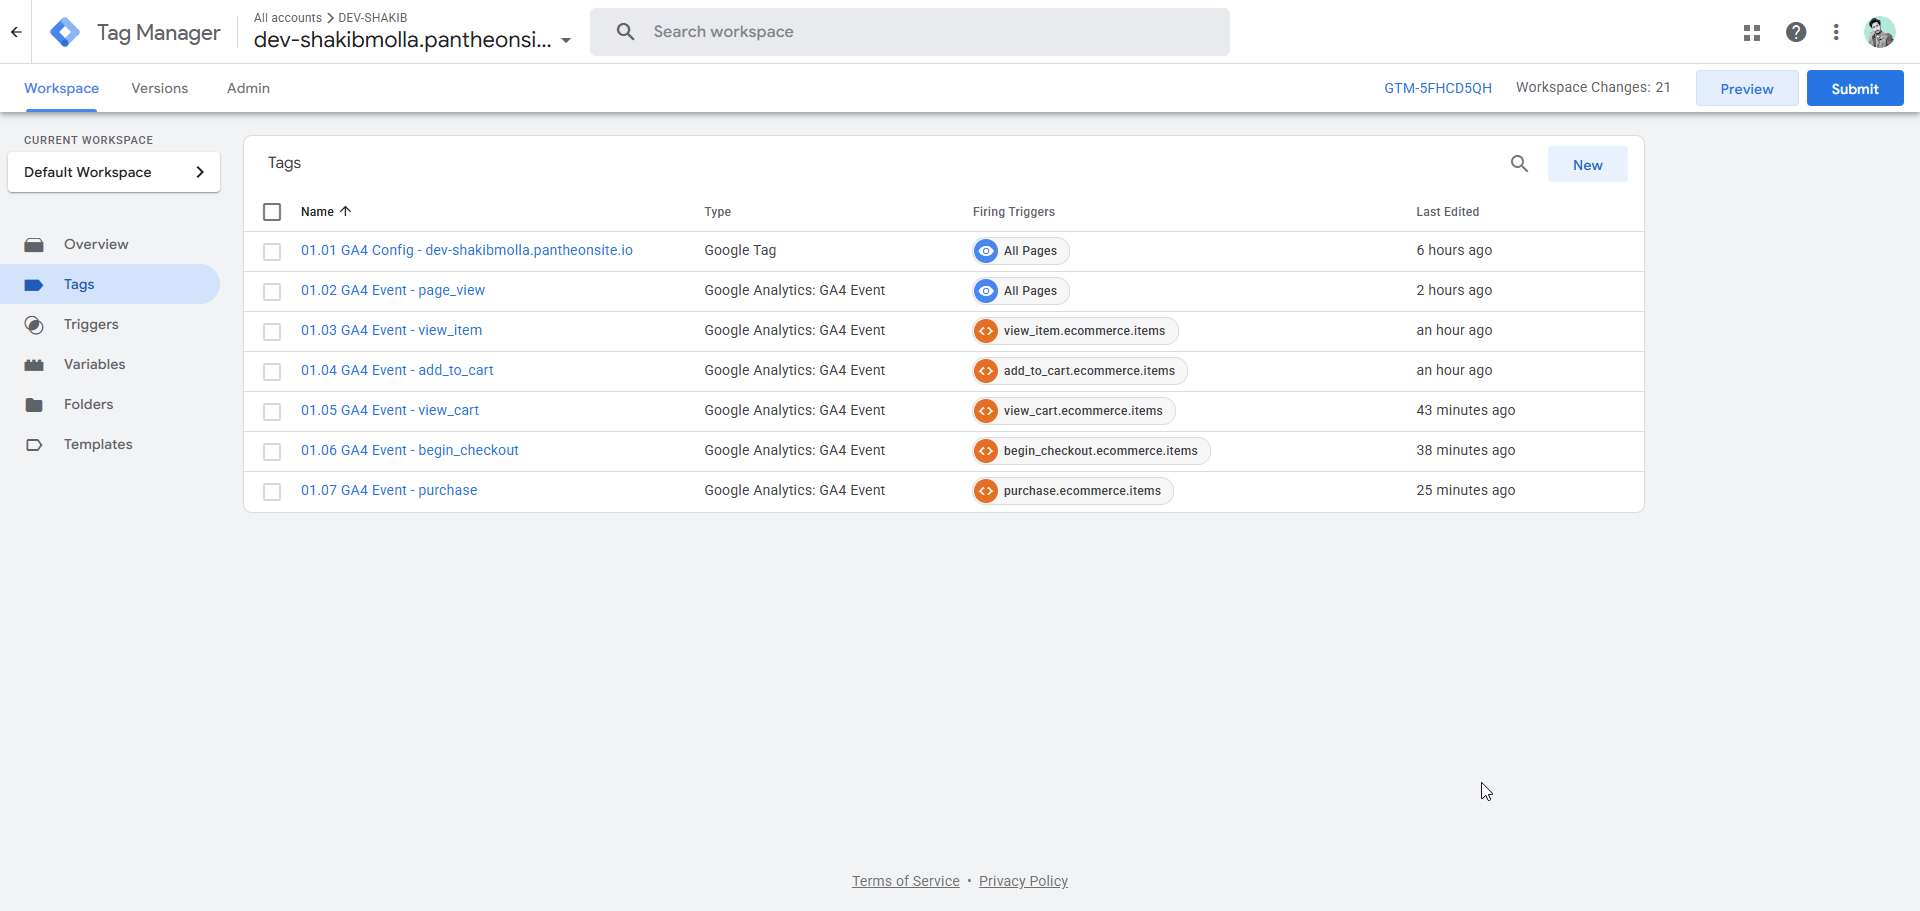Open Workspace Changes: 21

(x=1593, y=88)
